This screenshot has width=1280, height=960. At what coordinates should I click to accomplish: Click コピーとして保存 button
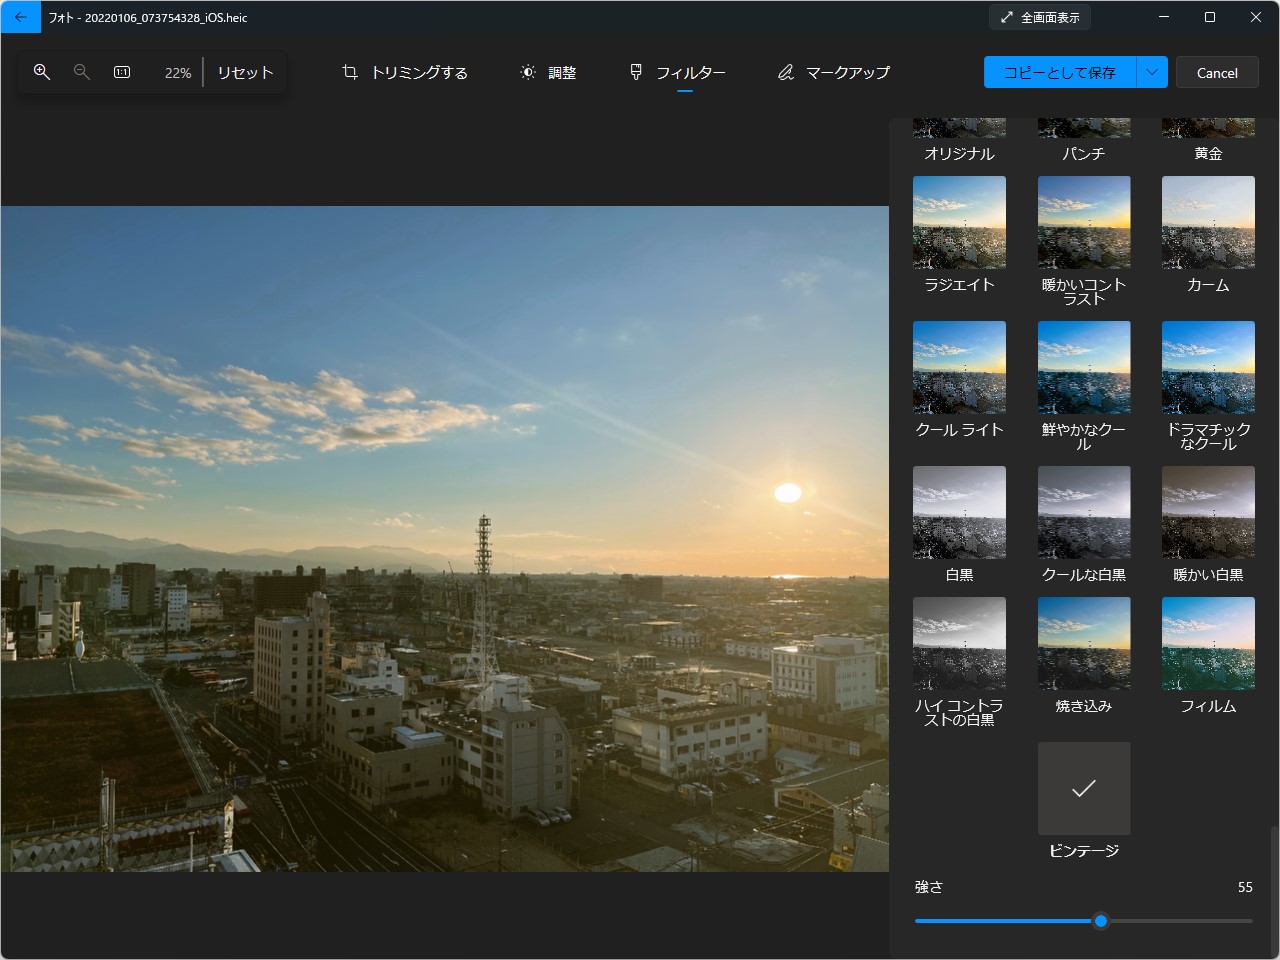pos(1059,72)
